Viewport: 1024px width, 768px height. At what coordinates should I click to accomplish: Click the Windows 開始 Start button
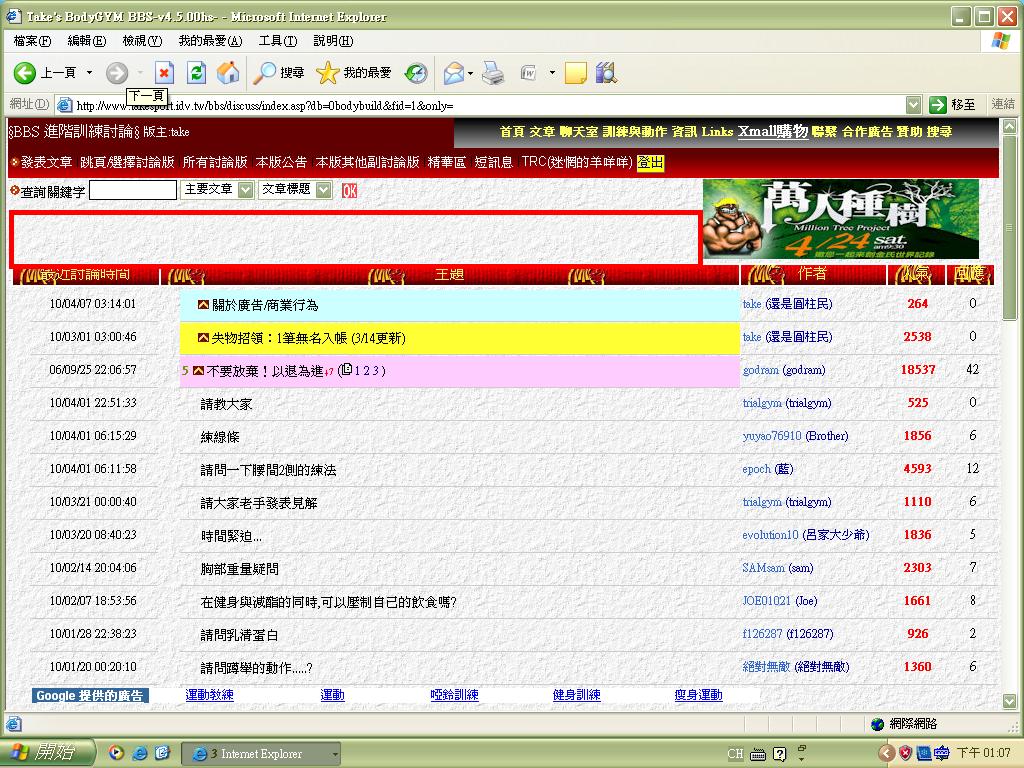click(x=47, y=753)
